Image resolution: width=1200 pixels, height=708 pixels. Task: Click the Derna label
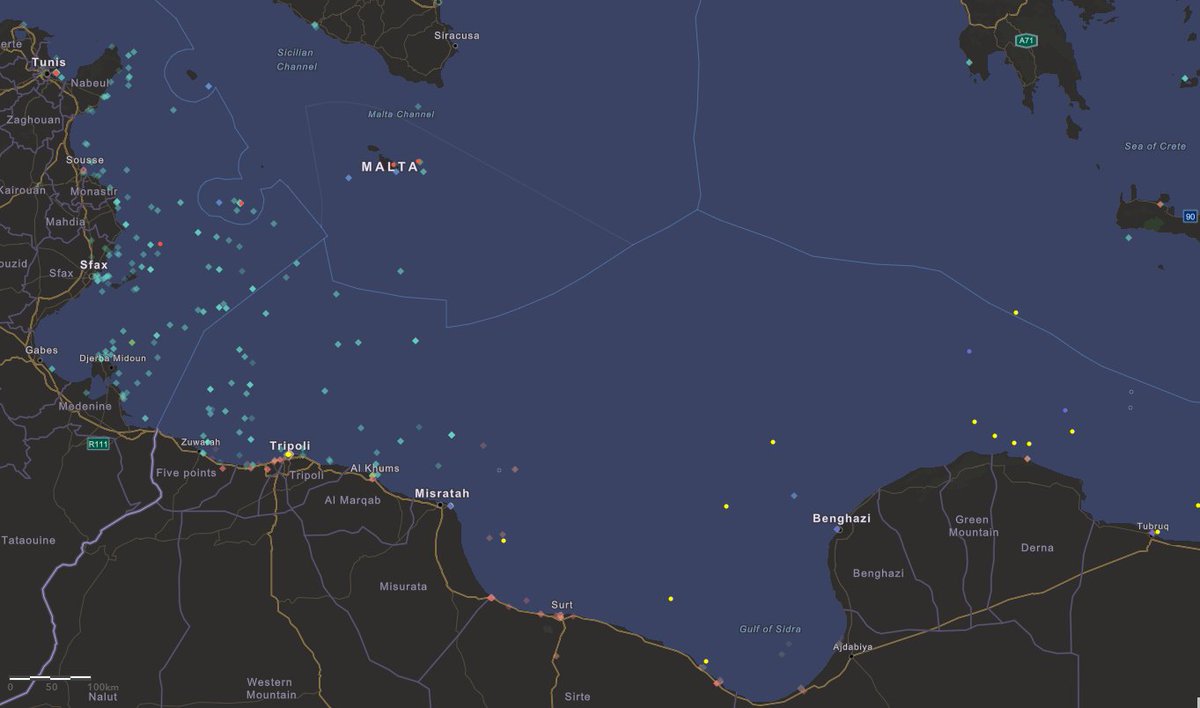coord(1038,548)
